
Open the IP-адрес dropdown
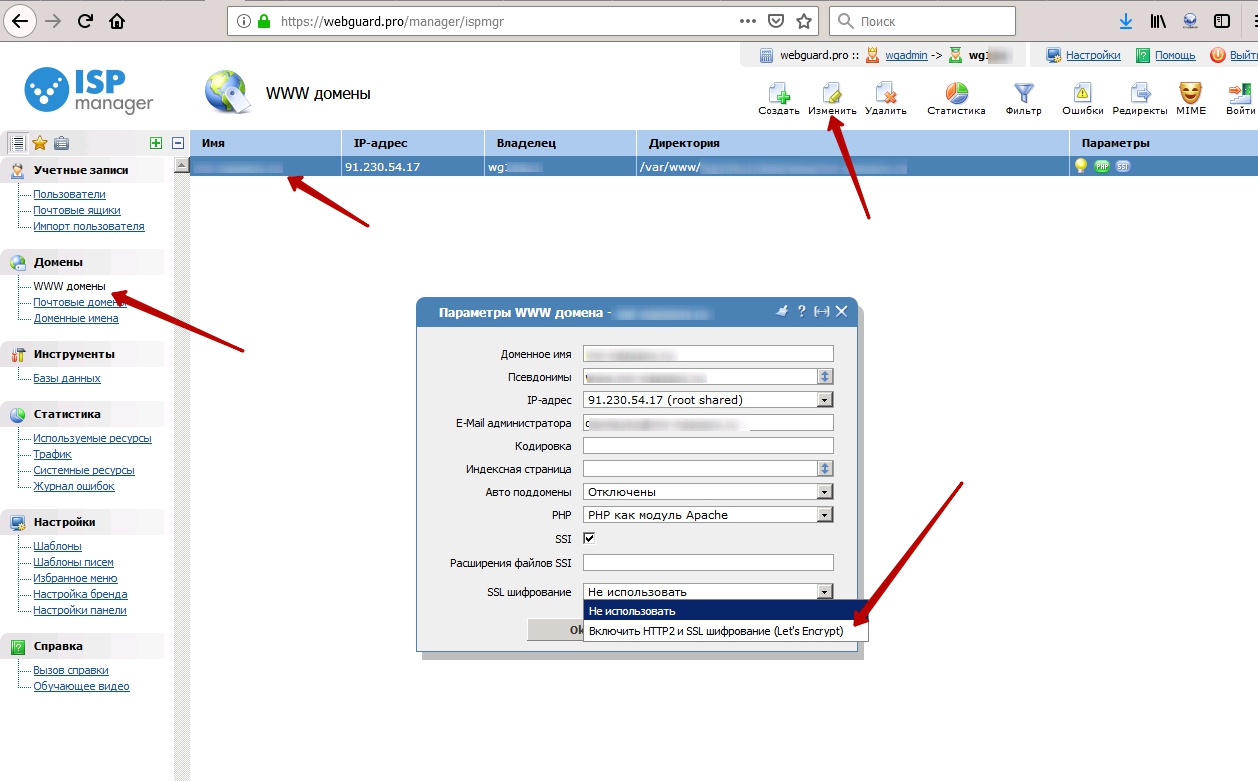point(825,400)
